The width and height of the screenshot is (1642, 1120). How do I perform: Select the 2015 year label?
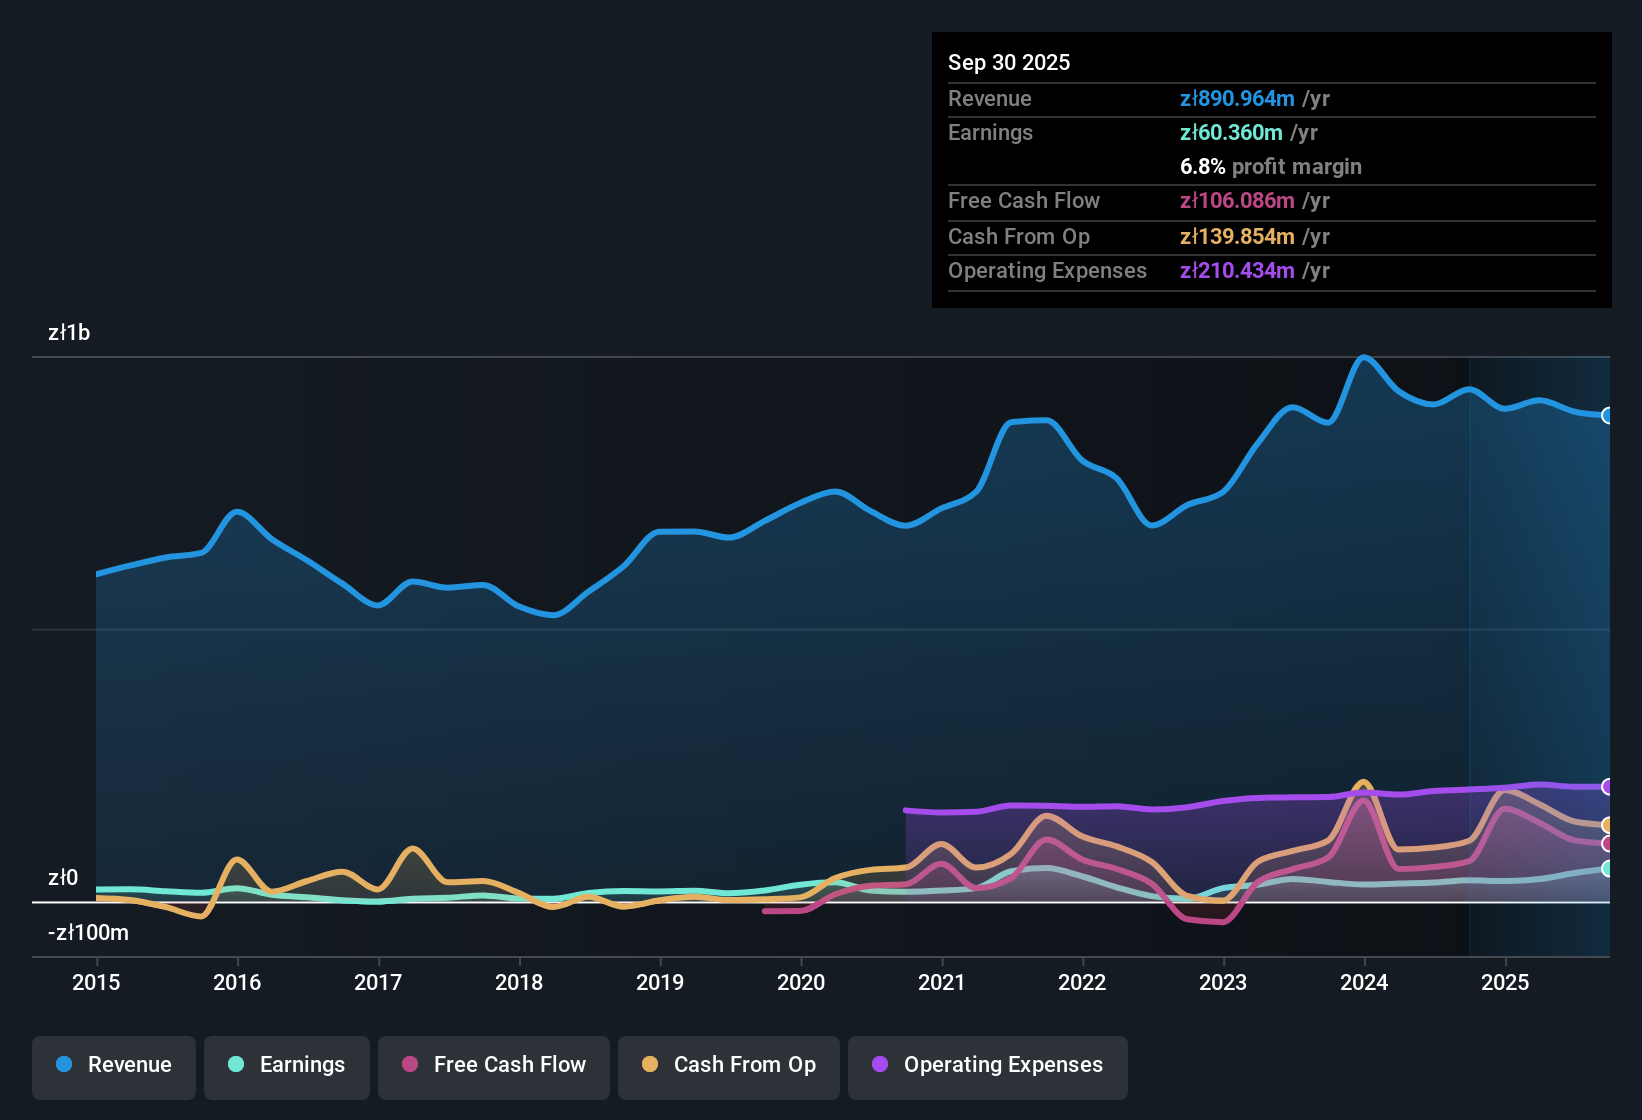pyautogui.click(x=96, y=983)
